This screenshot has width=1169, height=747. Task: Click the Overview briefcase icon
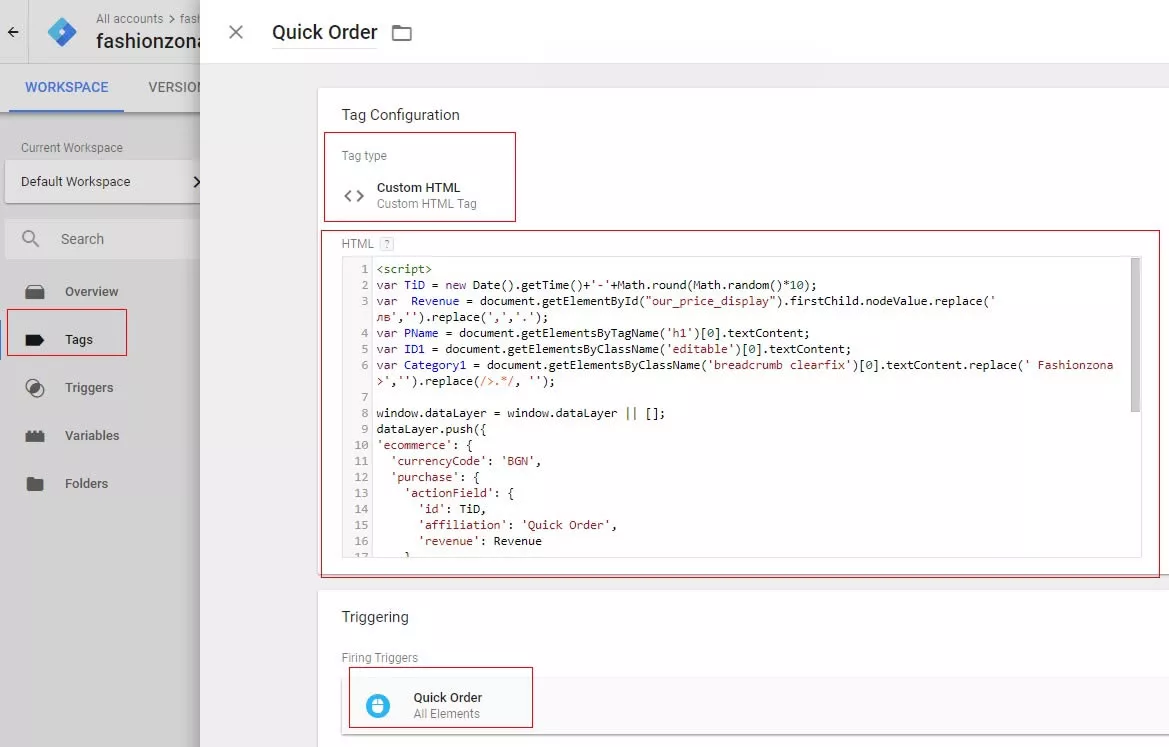coord(35,291)
